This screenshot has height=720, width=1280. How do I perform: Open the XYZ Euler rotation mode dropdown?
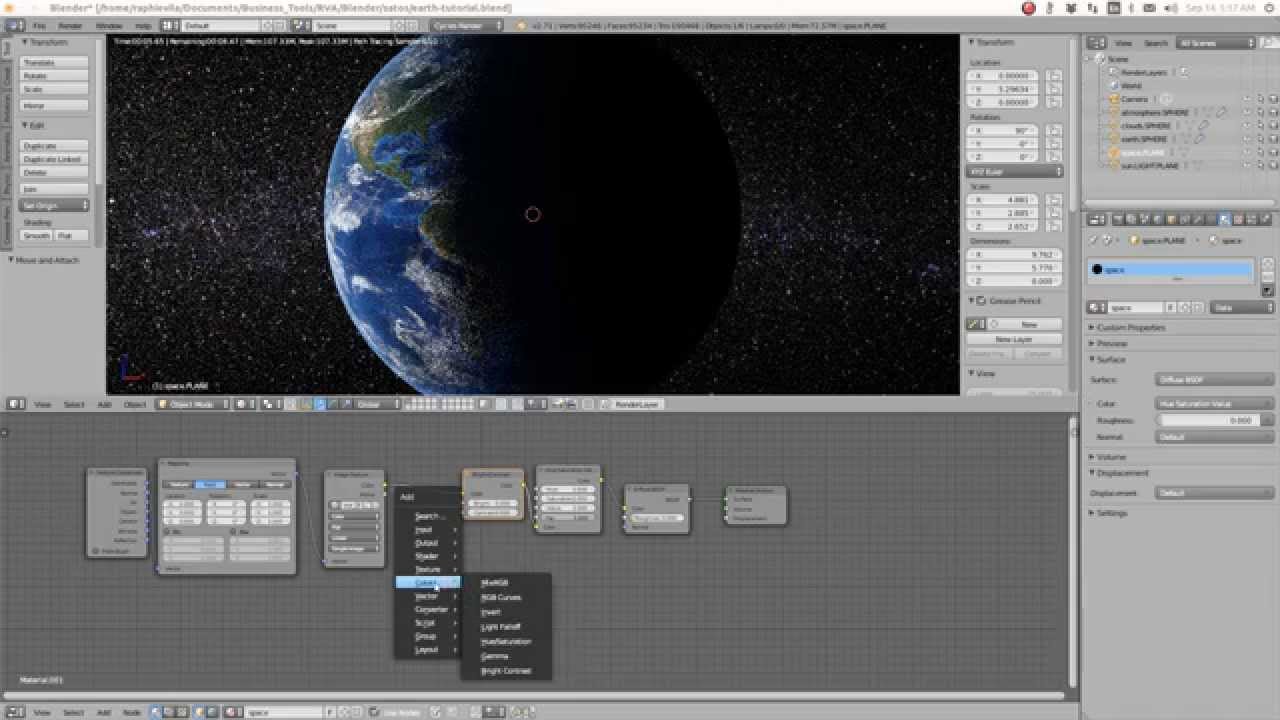(1014, 172)
